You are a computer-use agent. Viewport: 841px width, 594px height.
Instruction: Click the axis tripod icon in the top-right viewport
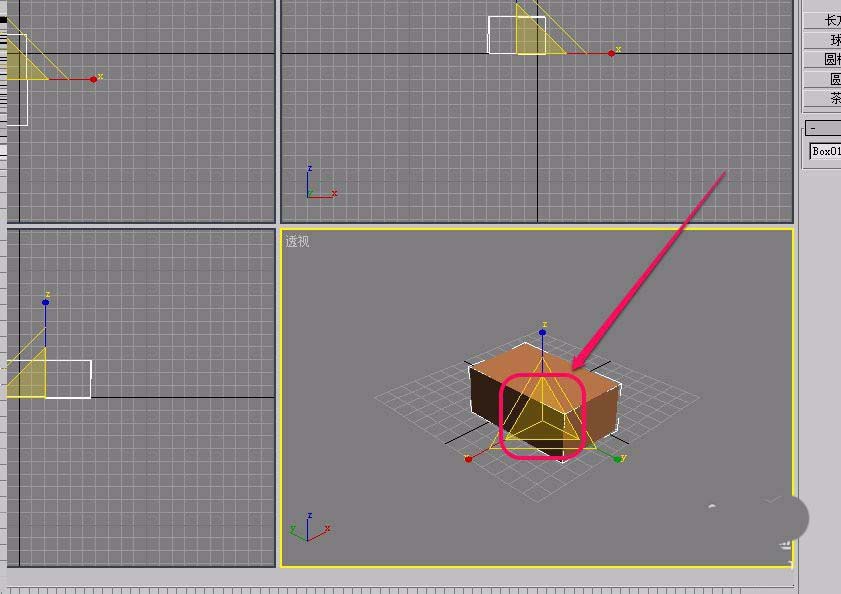pos(318,186)
